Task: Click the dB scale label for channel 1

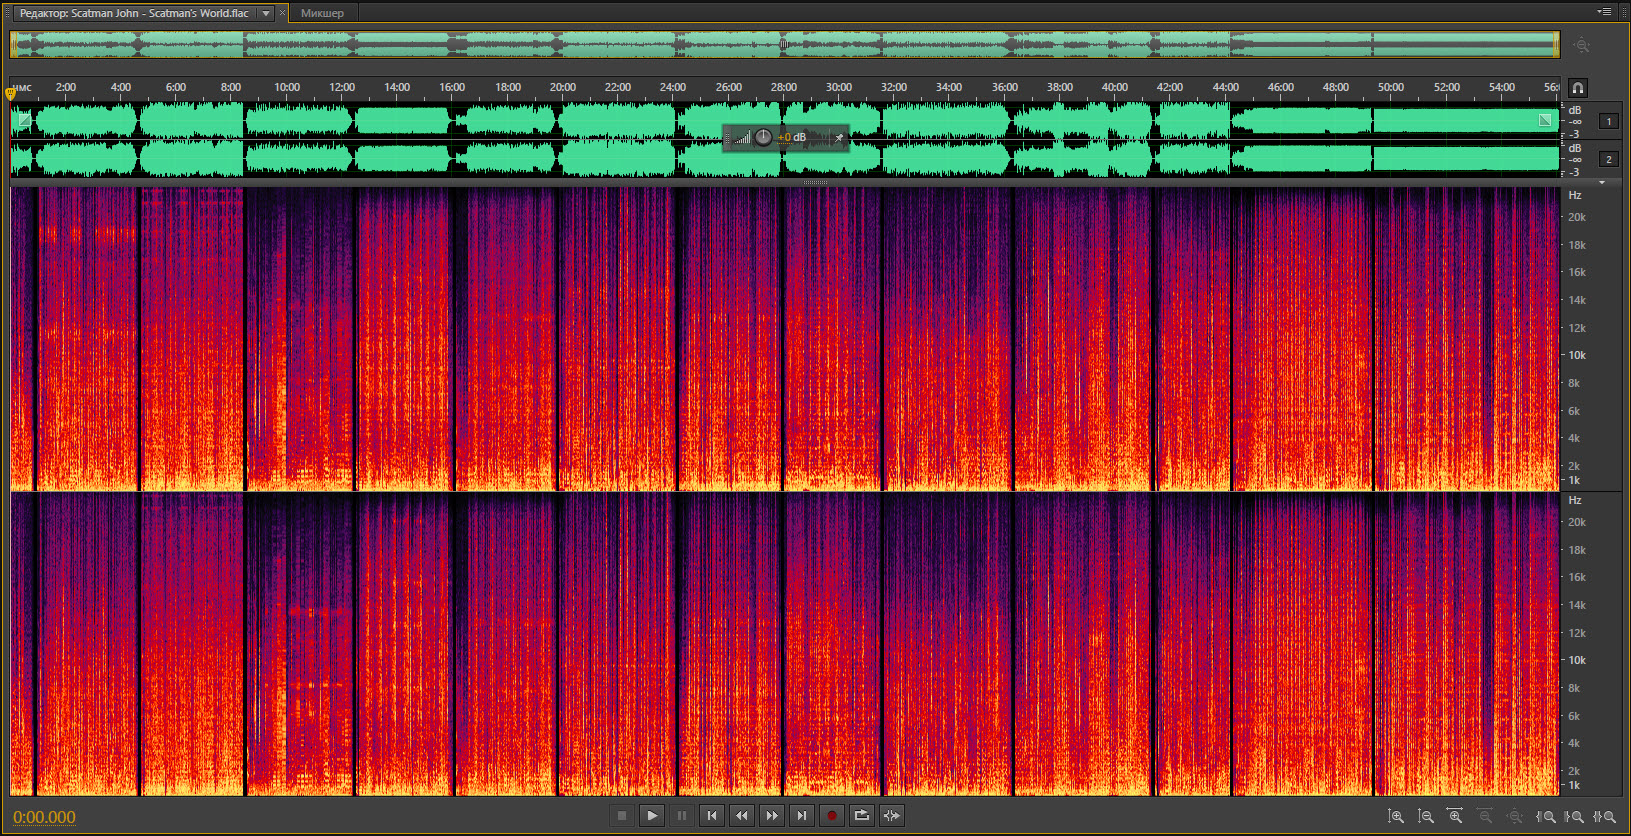Action: tap(1575, 110)
